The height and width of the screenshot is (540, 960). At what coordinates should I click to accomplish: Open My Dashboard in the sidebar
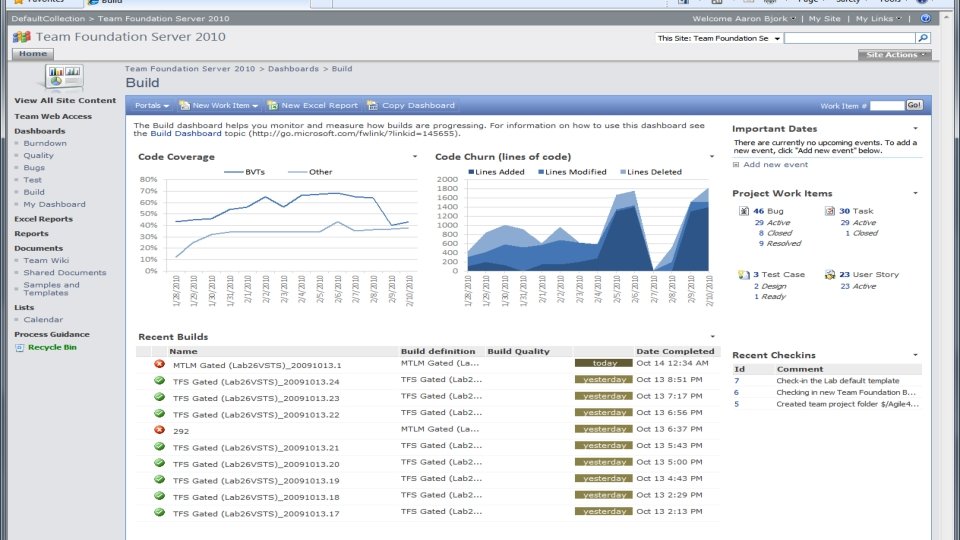point(54,204)
